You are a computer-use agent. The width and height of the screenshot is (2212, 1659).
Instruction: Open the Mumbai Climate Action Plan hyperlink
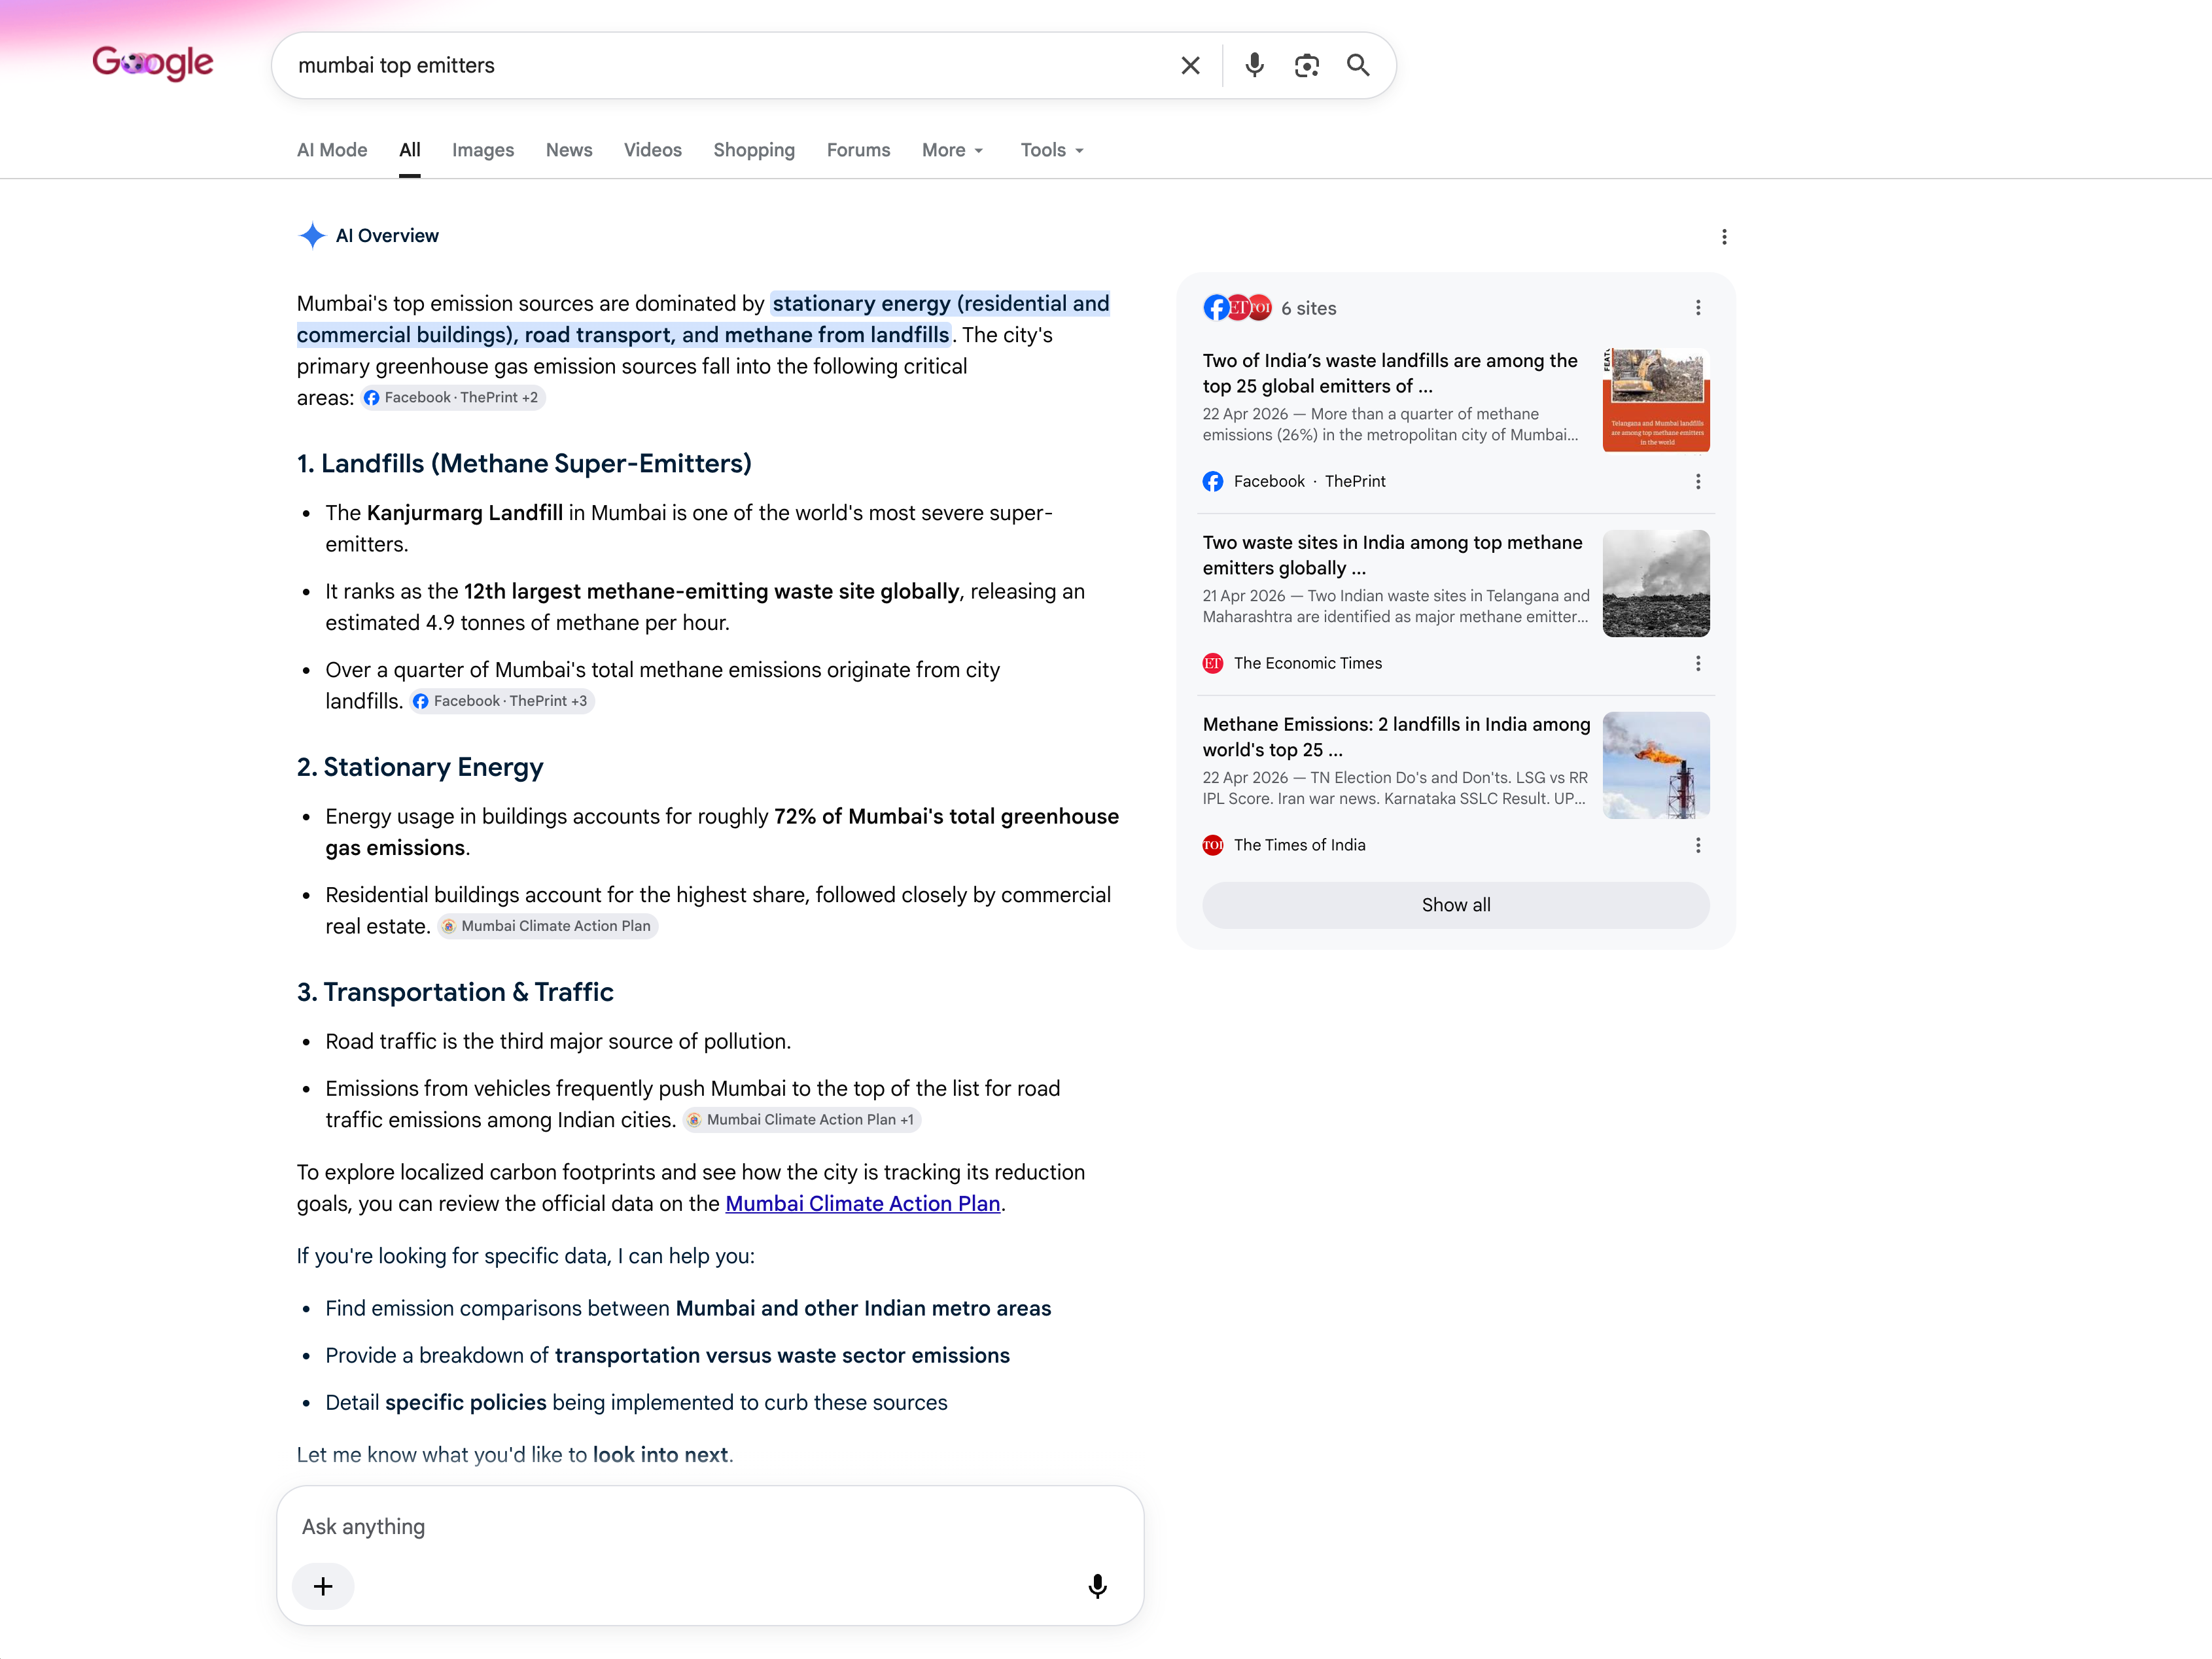tap(863, 1204)
